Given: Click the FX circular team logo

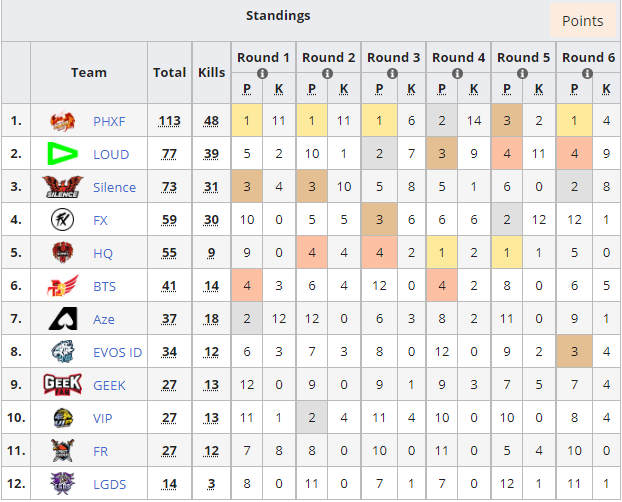Looking at the screenshot, I should point(62,219).
